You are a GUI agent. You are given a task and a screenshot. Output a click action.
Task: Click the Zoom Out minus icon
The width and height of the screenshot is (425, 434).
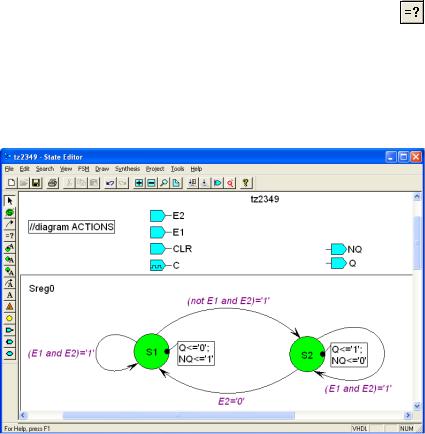point(151,183)
